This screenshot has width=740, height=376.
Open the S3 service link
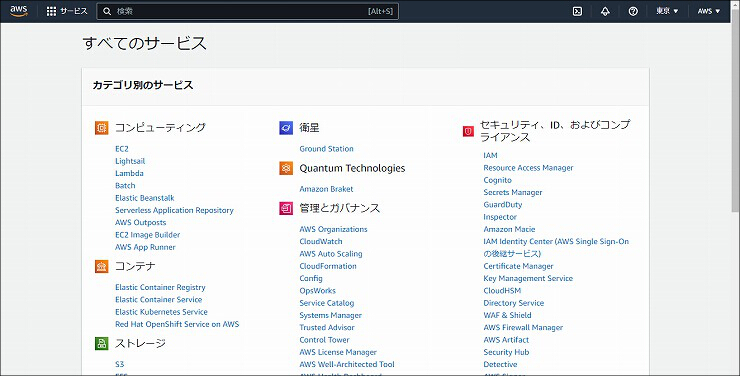click(x=119, y=364)
